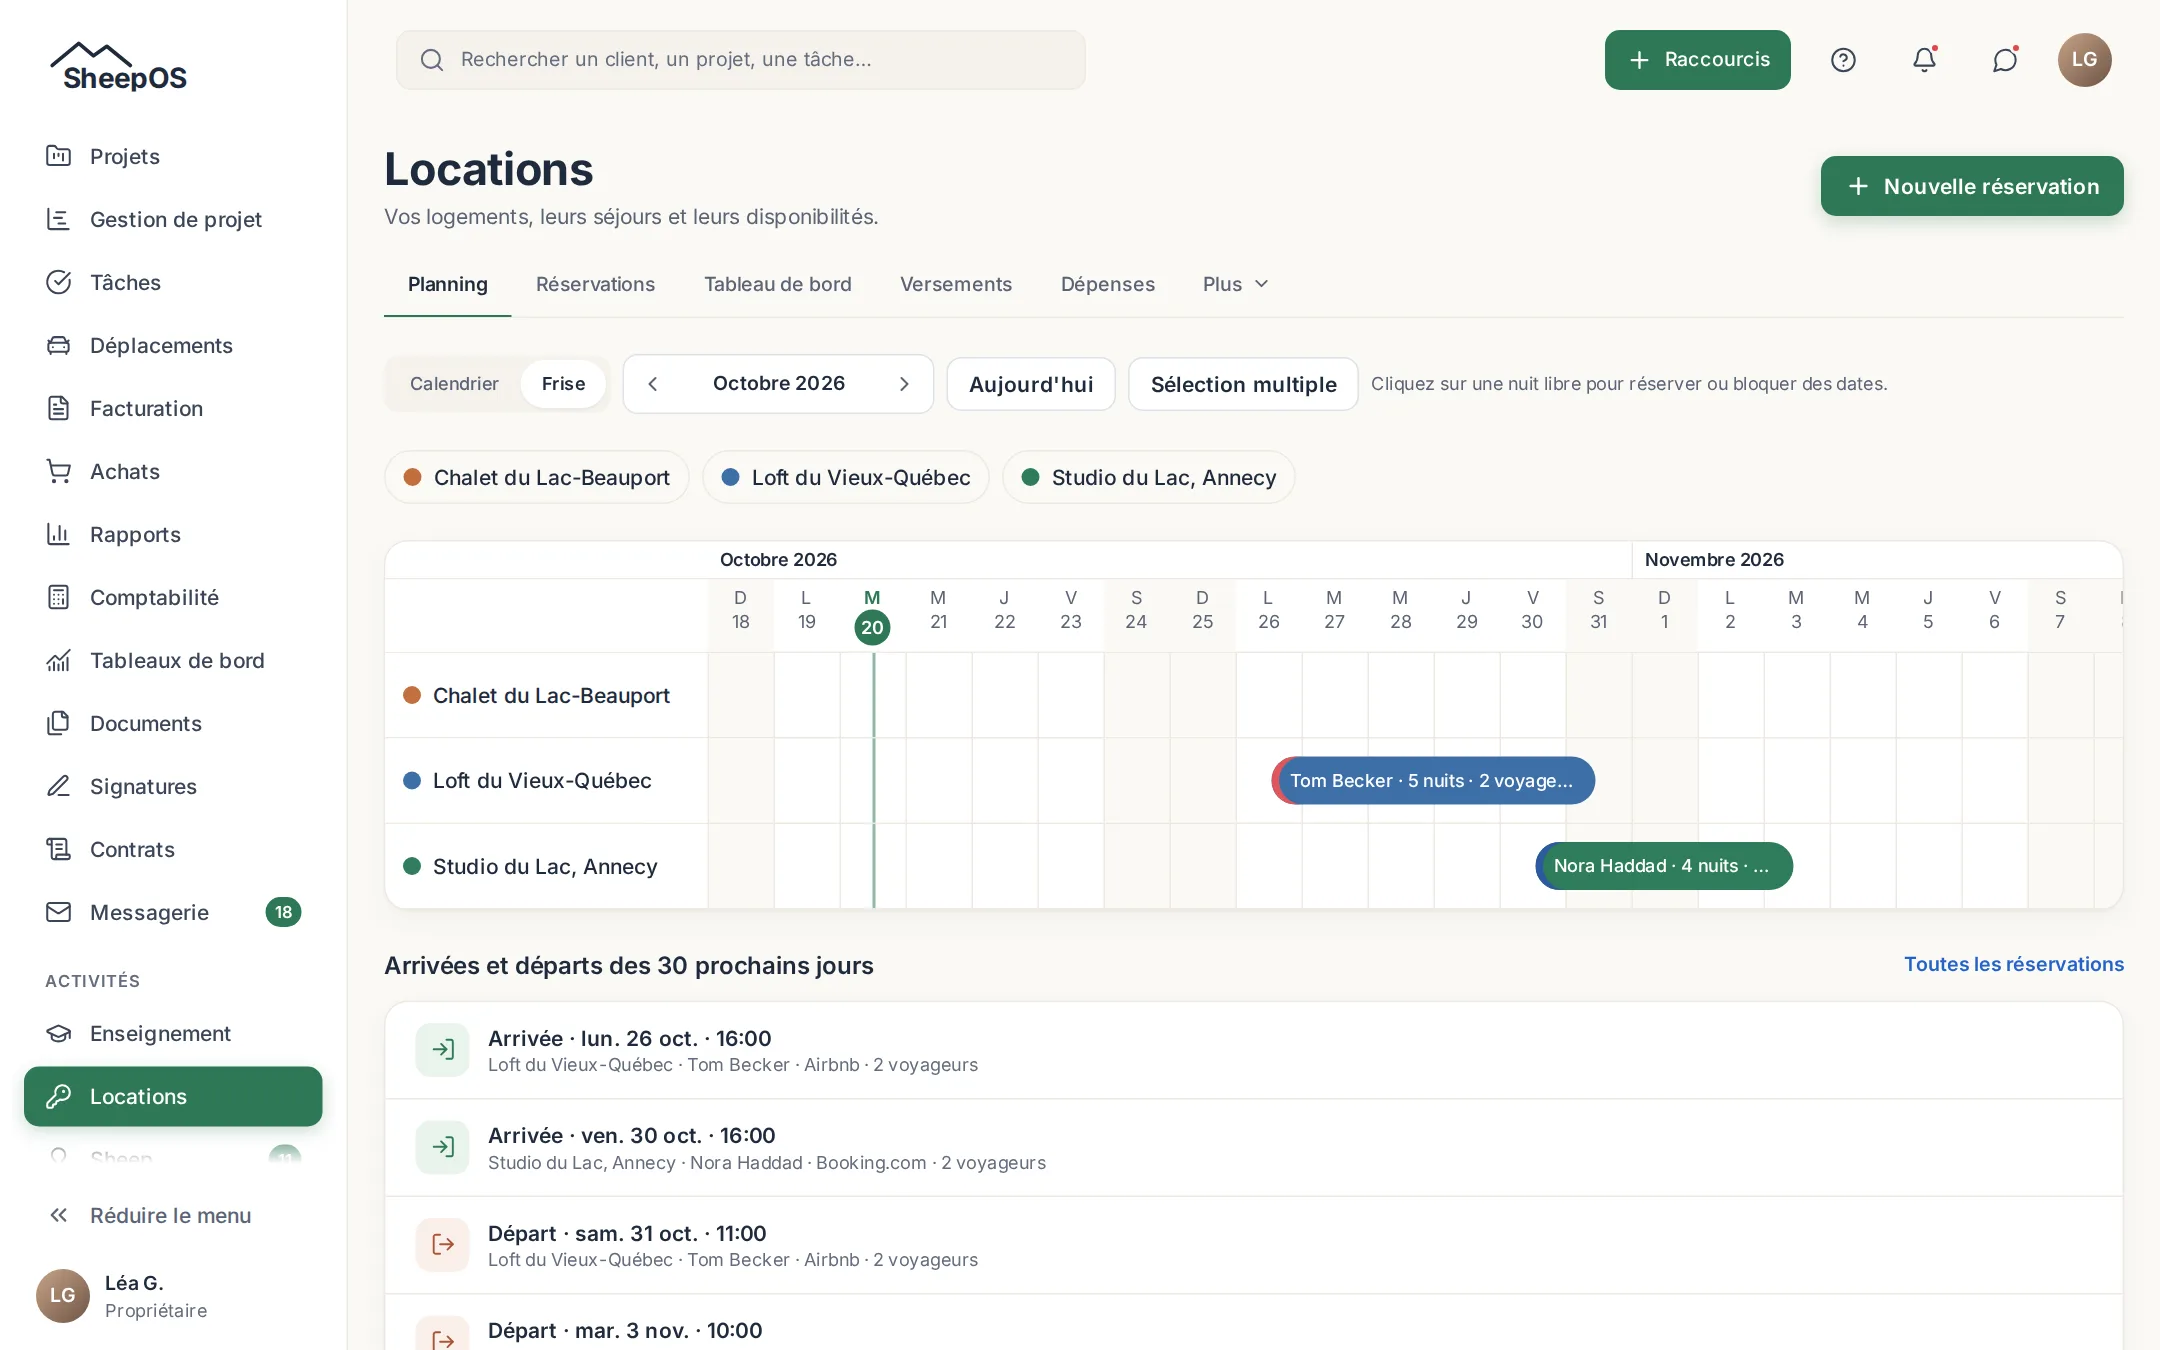The image size is (2160, 1350).
Task: Open Comptabilité section
Action: (173, 597)
